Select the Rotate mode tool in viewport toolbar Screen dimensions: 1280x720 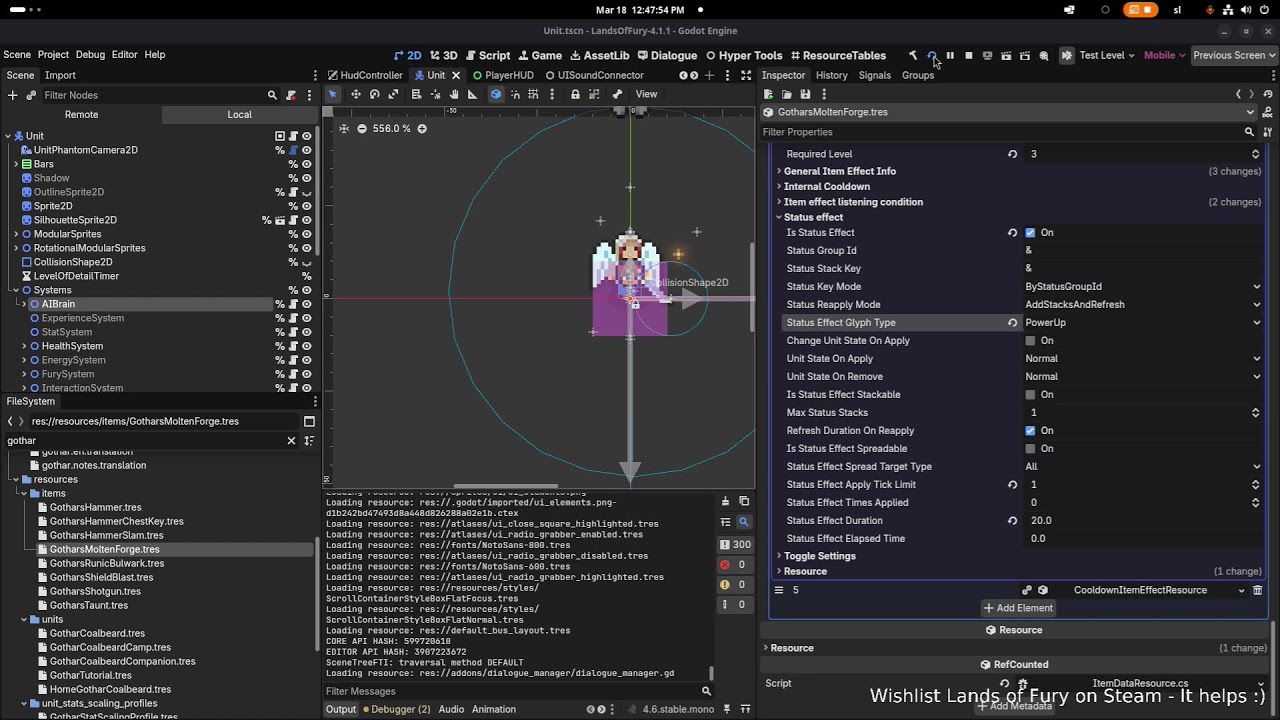[x=374, y=94]
